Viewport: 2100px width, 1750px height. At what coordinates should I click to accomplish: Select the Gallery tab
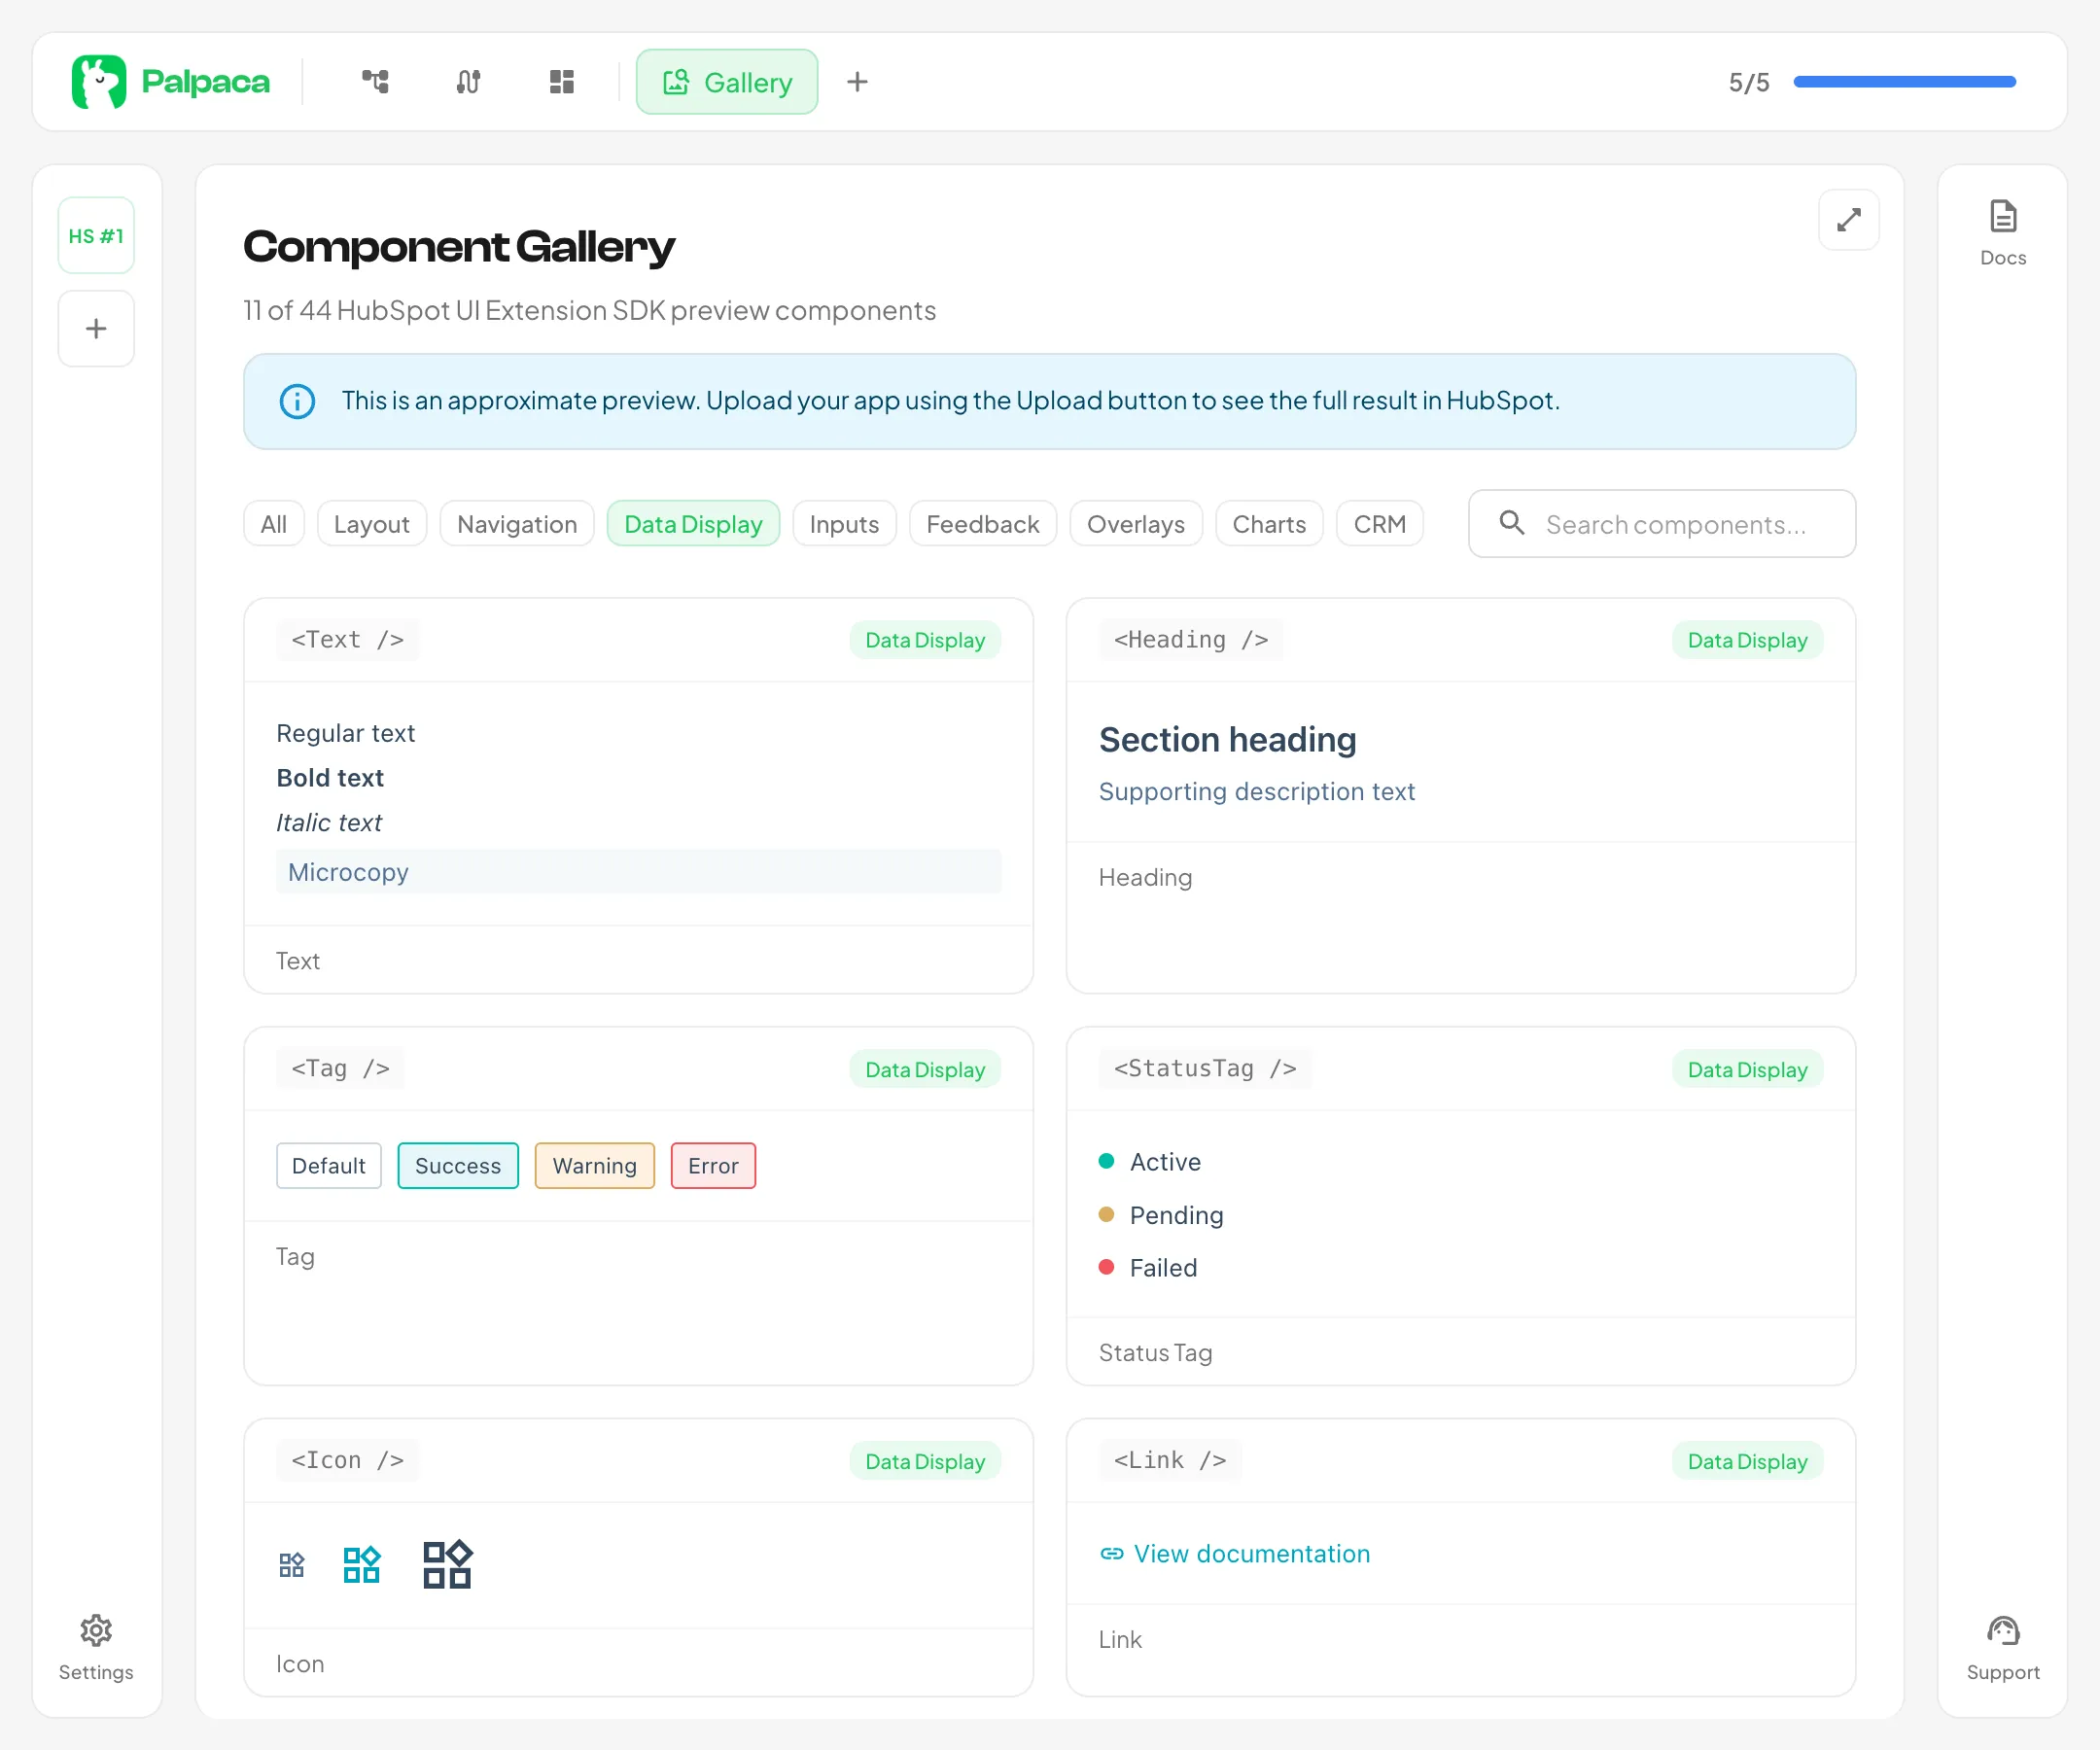pyautogui.click(x=727, y=82)
